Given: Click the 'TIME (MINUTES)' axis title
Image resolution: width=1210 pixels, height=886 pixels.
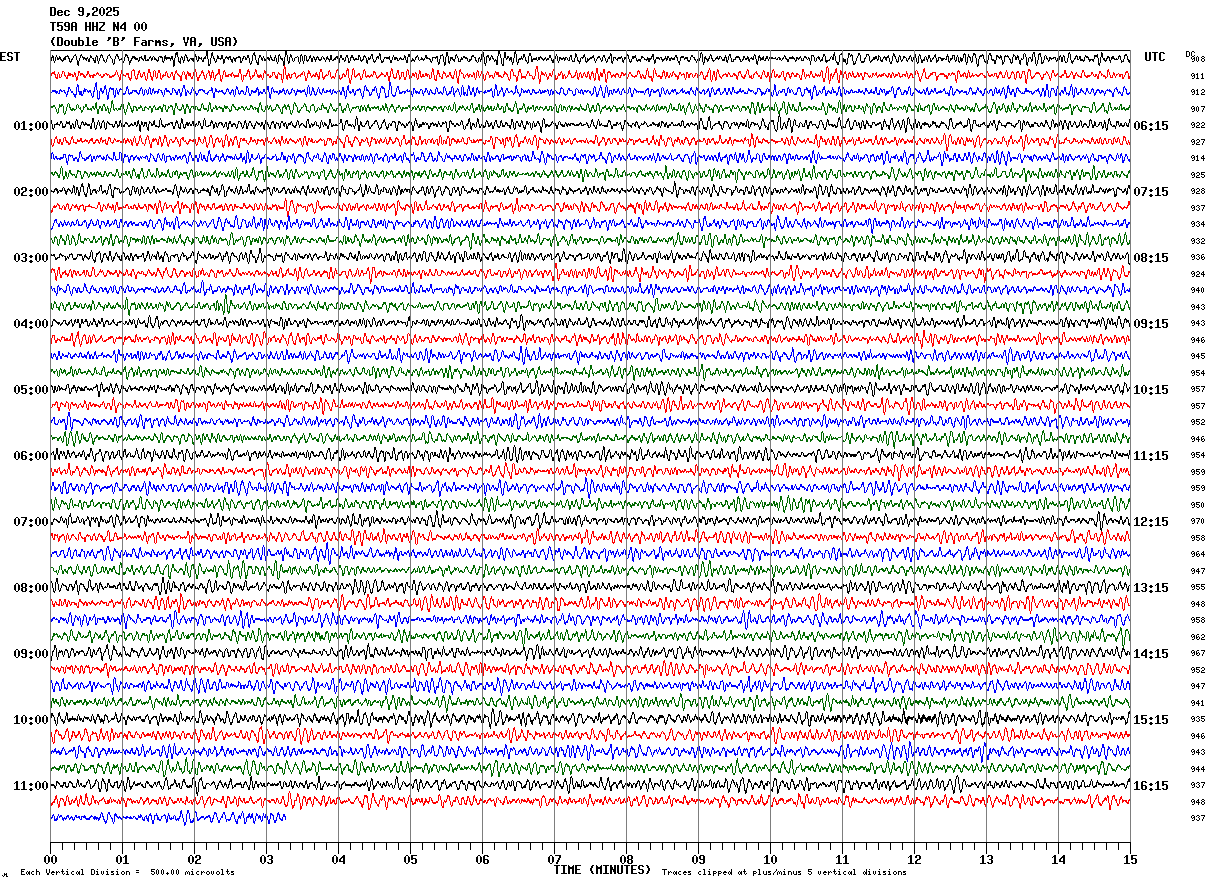Looking at the screenshot, I should [602, 870].
